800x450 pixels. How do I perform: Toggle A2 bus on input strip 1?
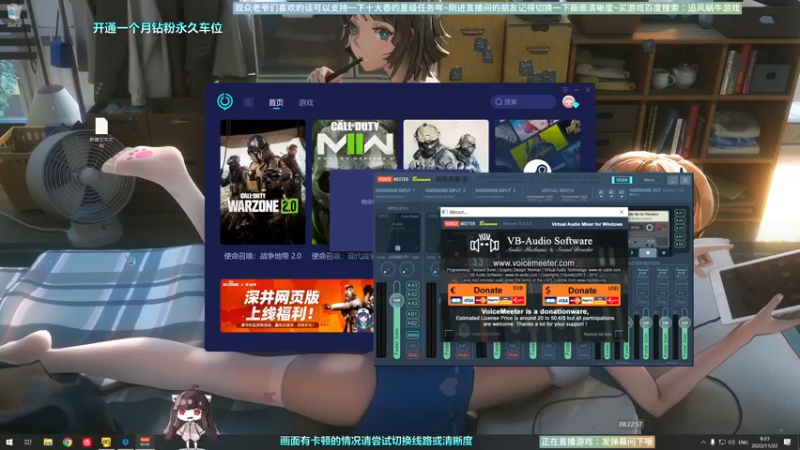click(x=412, y=294)
